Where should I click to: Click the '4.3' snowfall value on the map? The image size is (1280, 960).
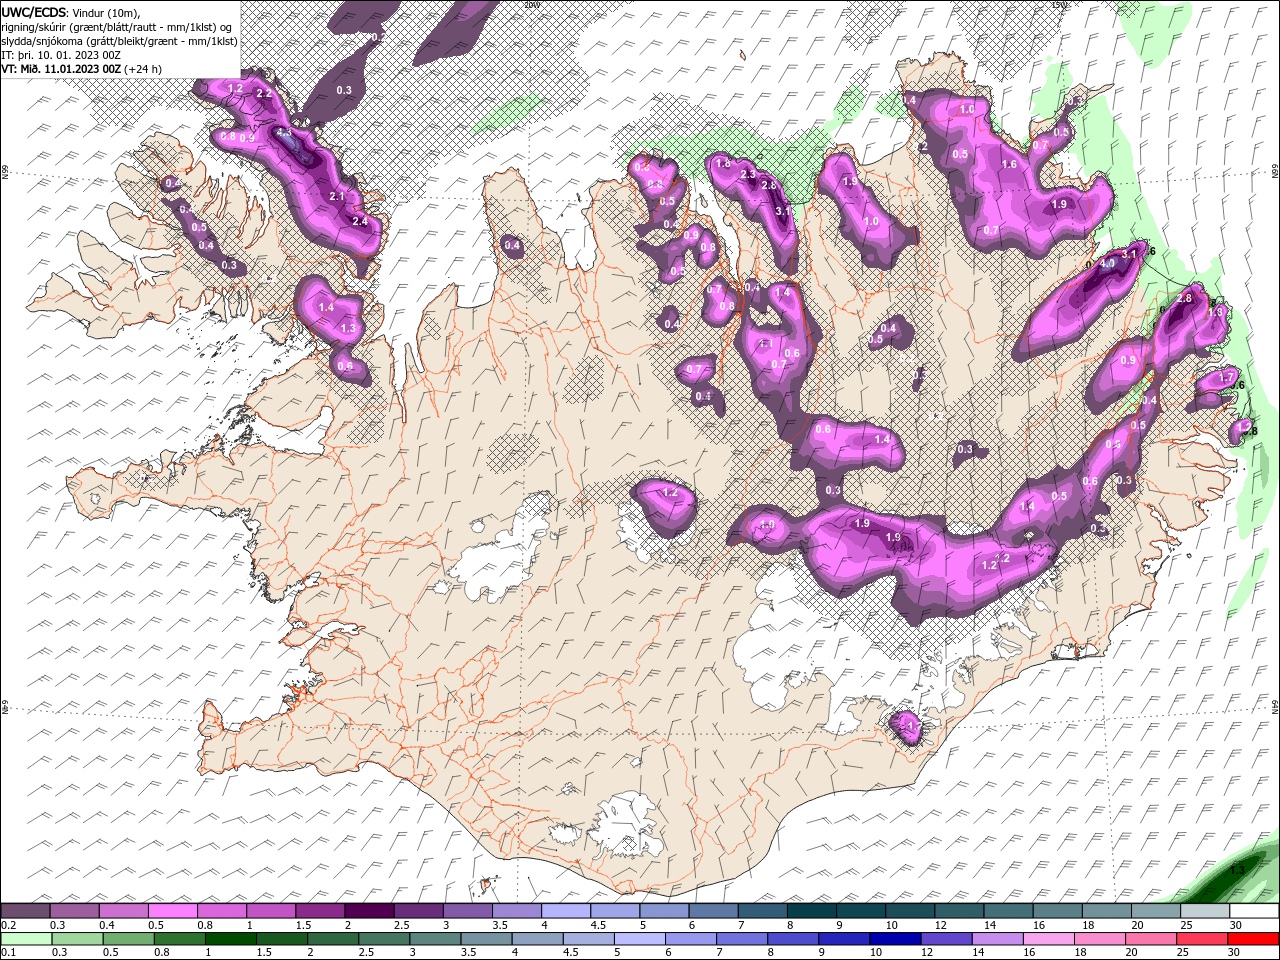[x=284, y=132]
